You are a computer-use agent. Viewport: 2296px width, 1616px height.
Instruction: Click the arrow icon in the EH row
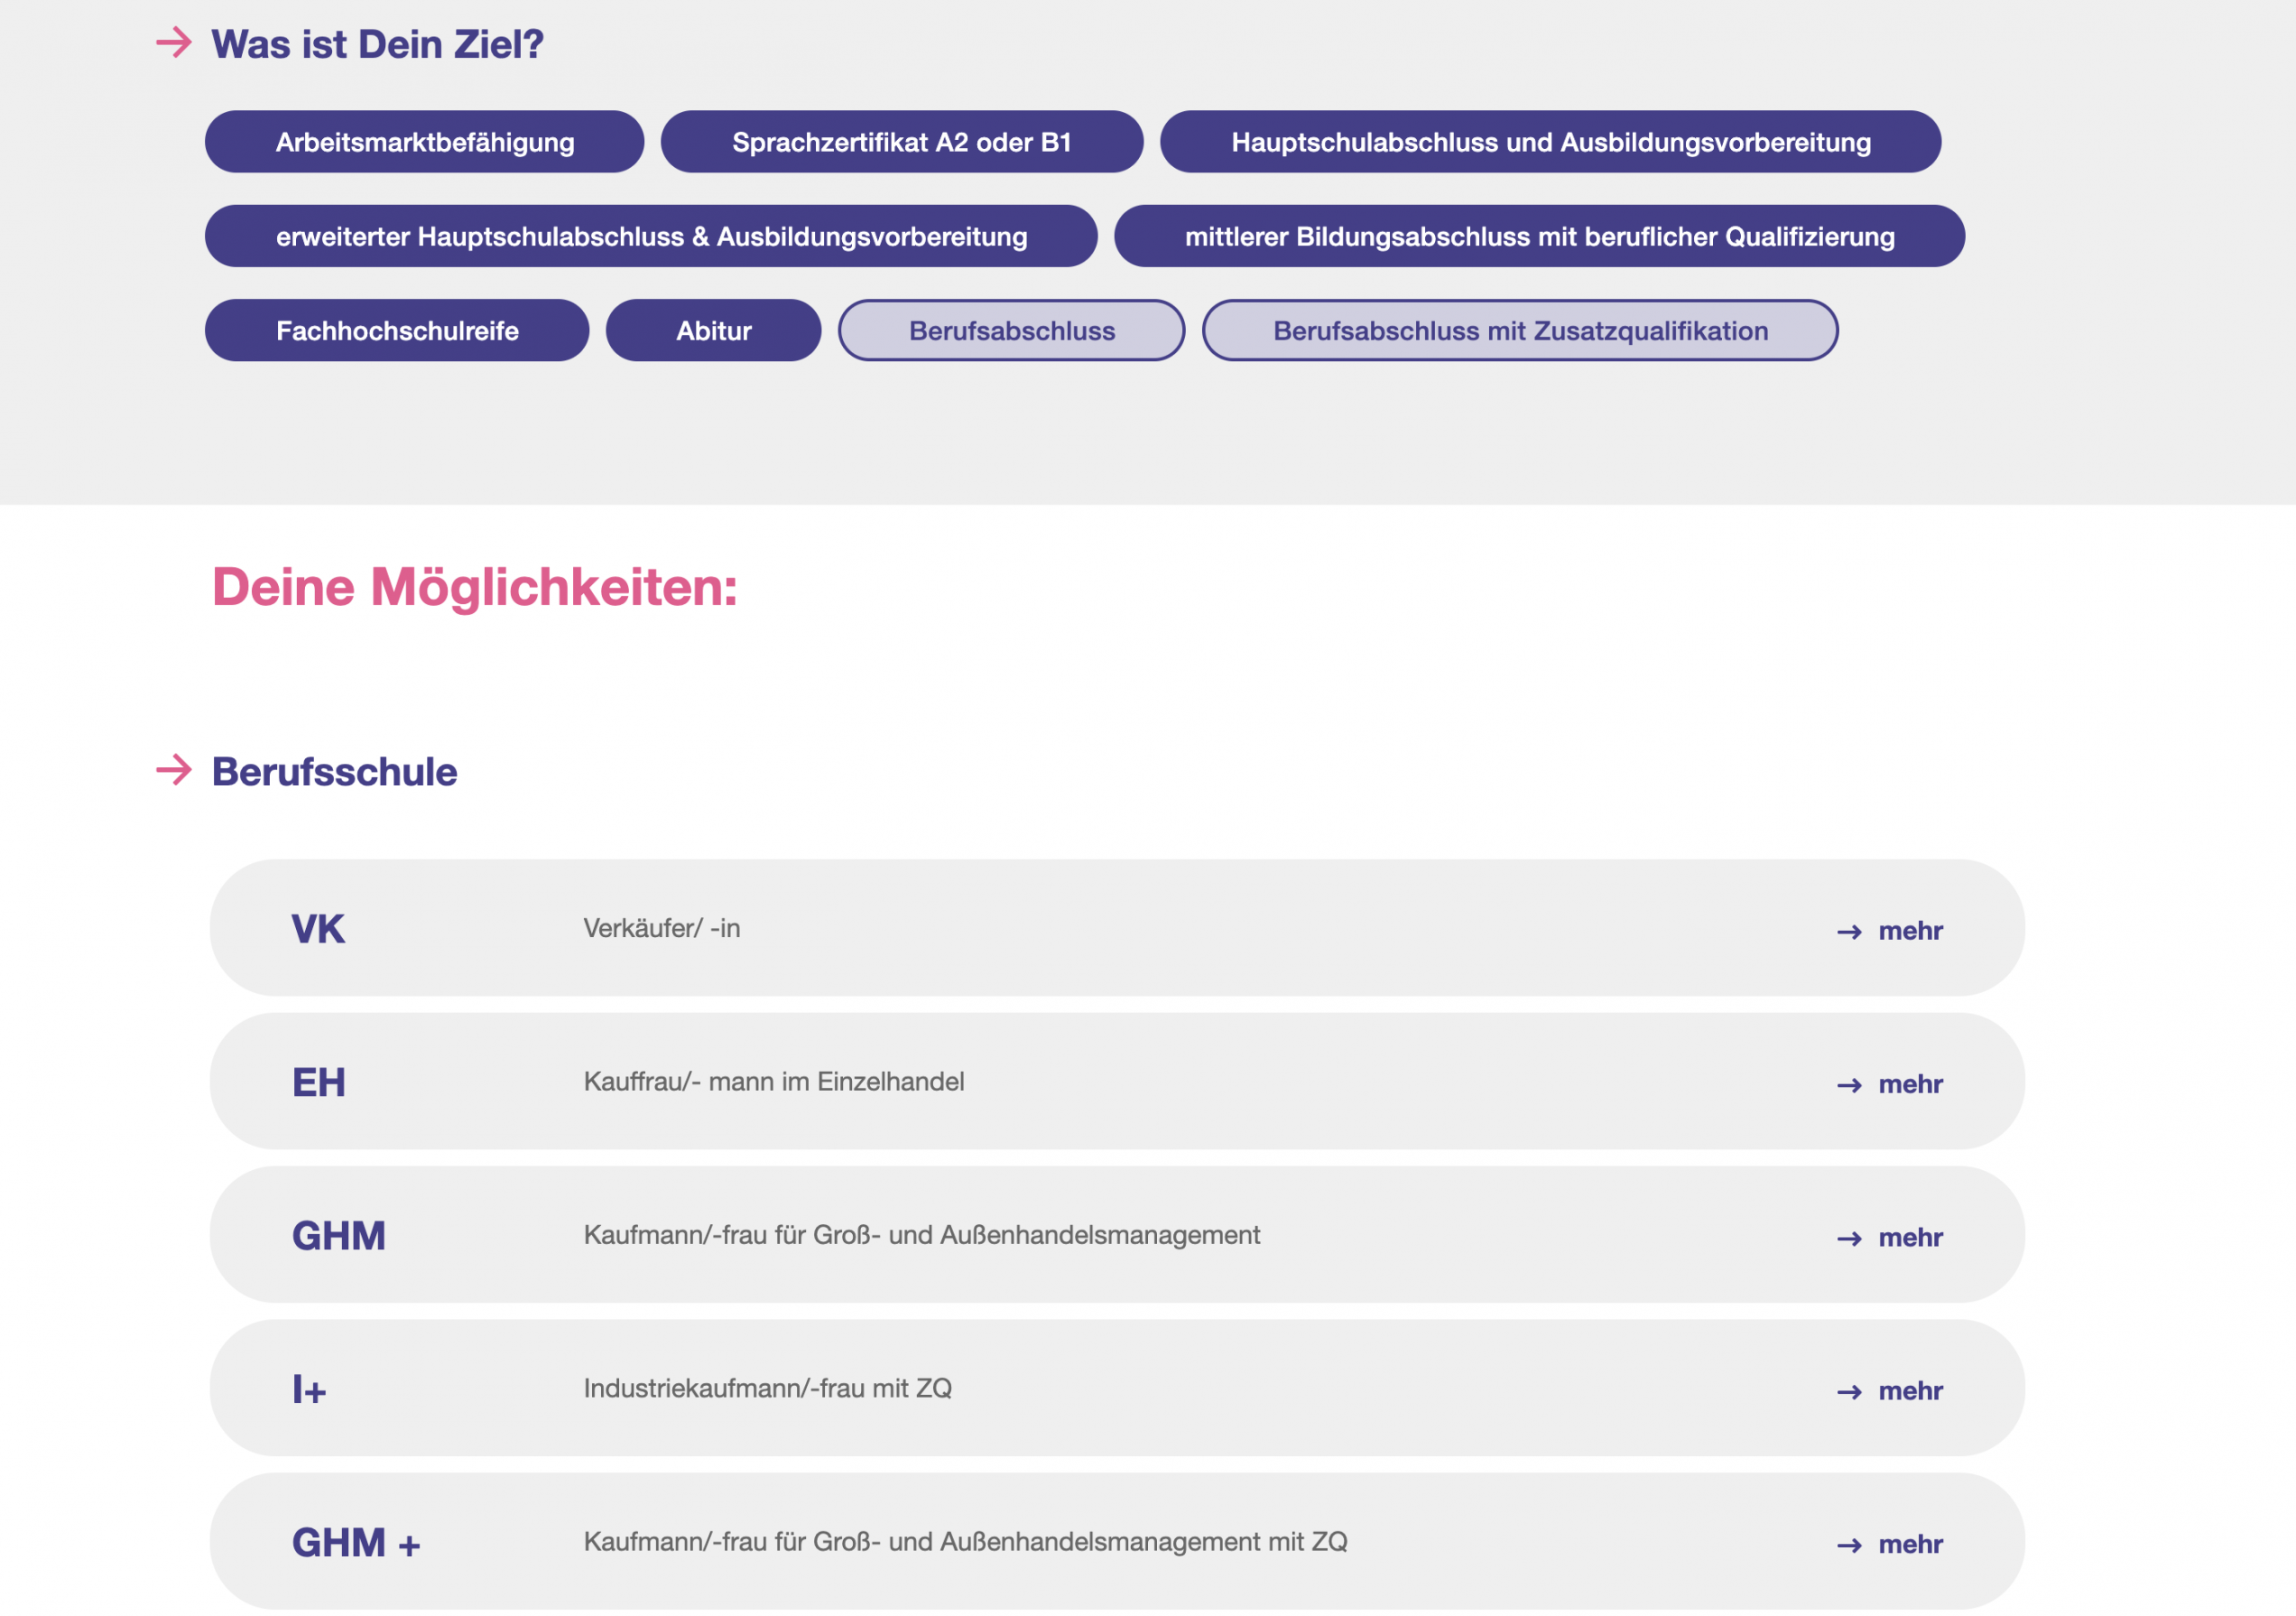pyautogui.click(x=1849, y=1085)
